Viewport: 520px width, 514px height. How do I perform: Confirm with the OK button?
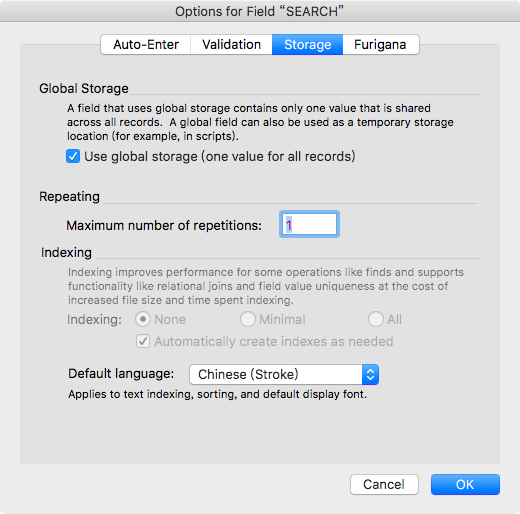[465, 484]
